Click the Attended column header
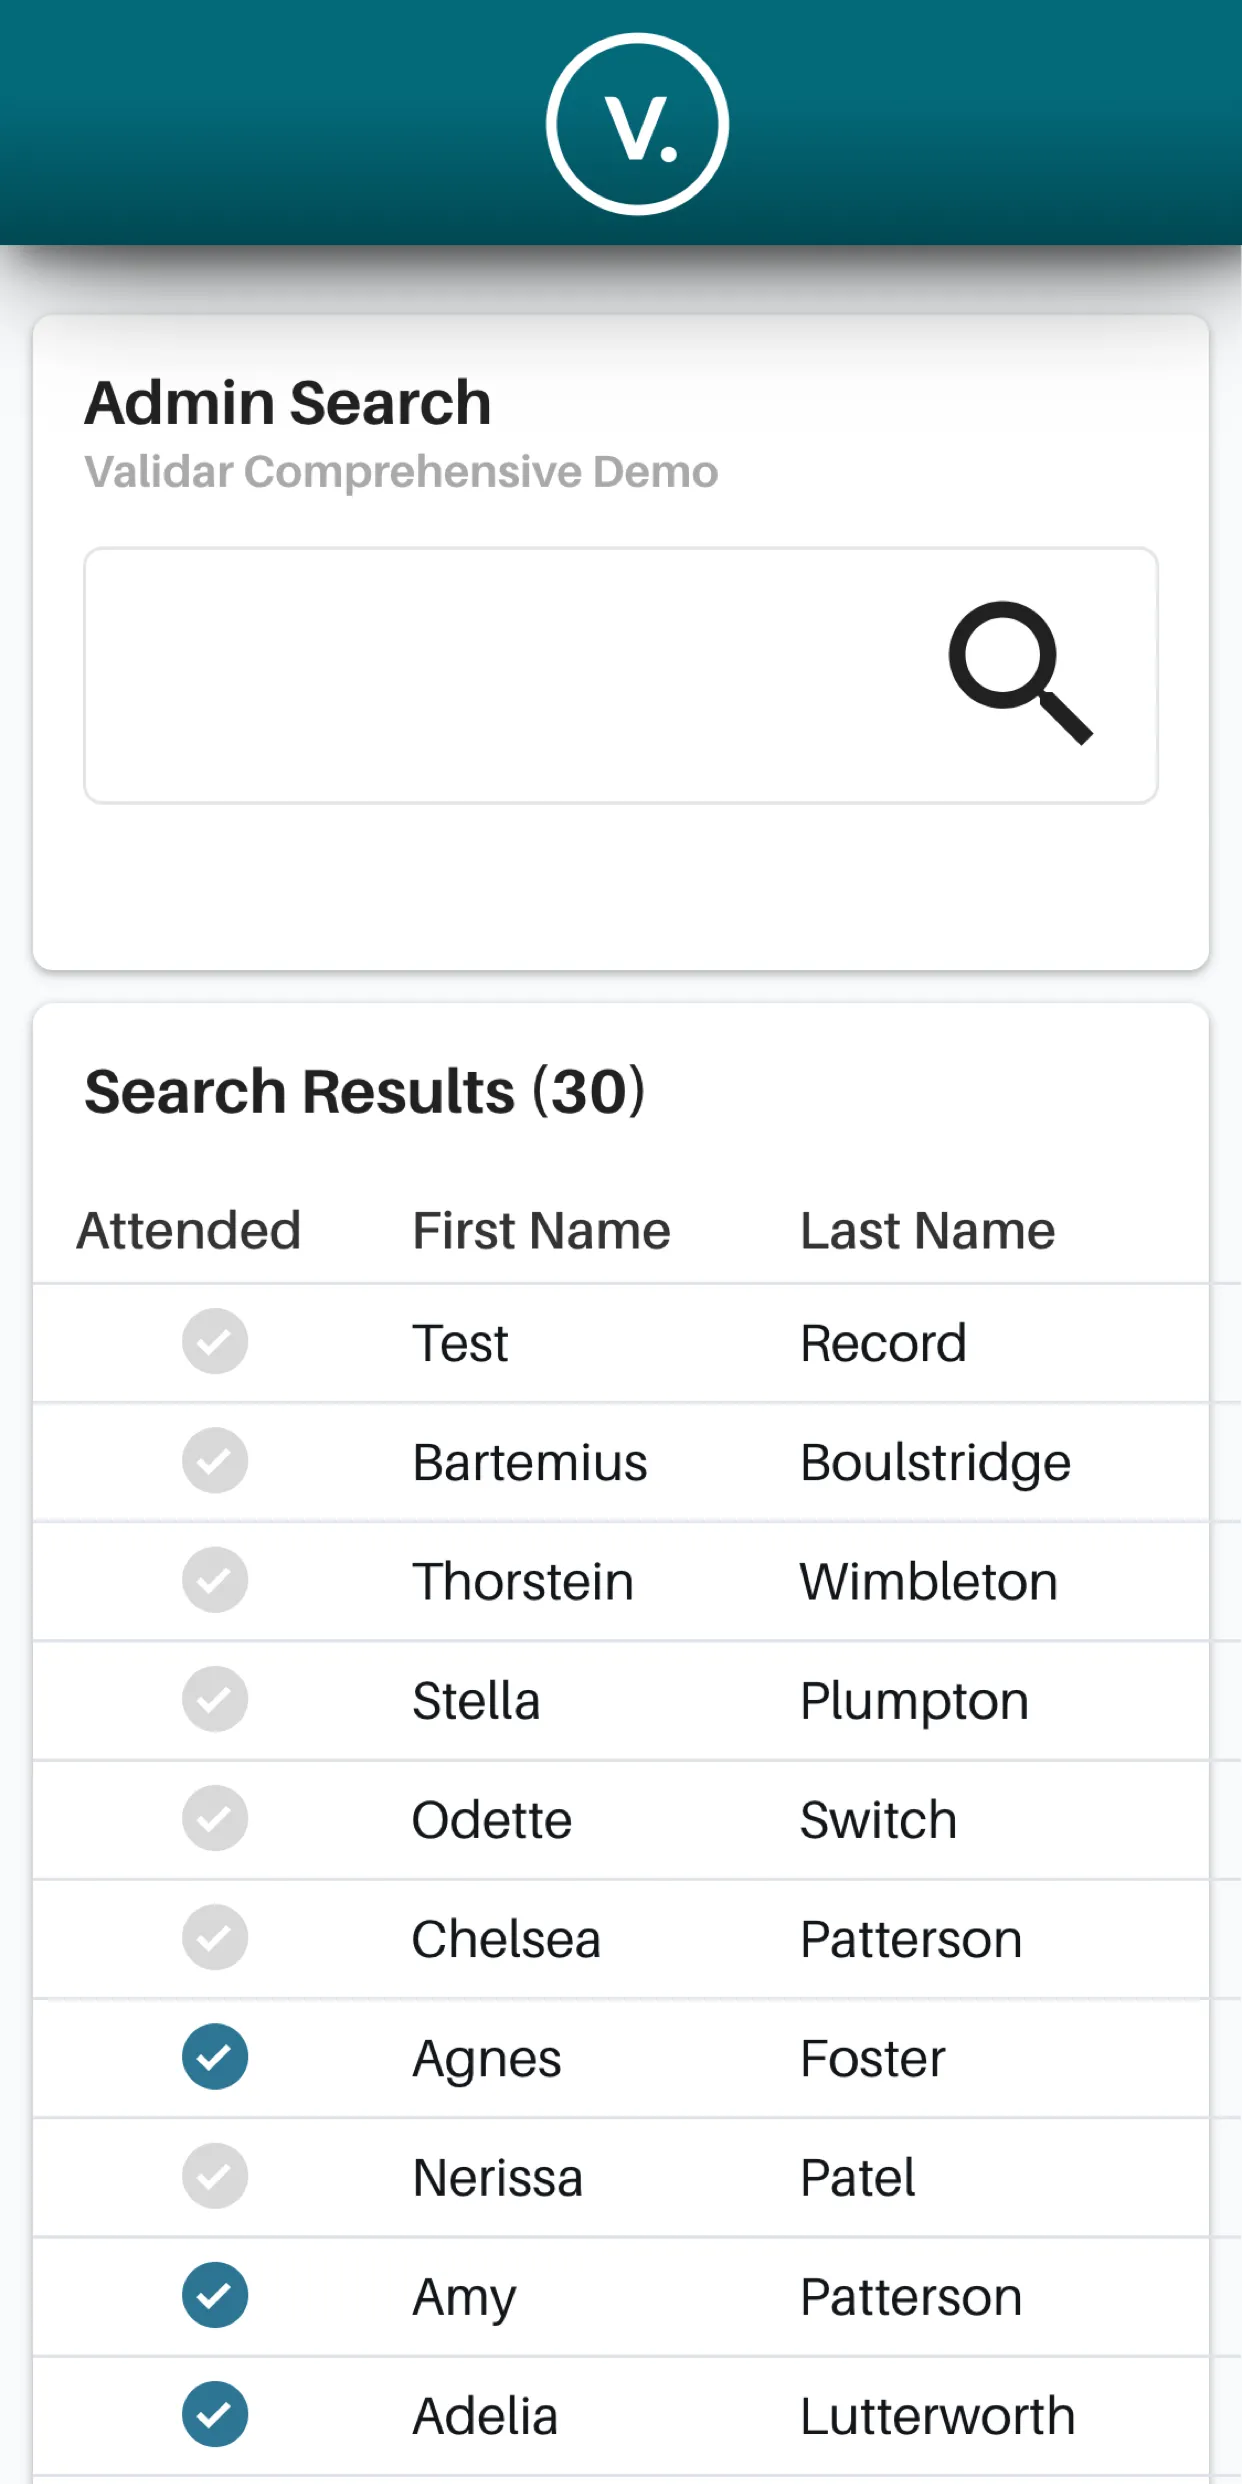Viewport: 1242px width, 2484px height. [x=189, y=1230]
